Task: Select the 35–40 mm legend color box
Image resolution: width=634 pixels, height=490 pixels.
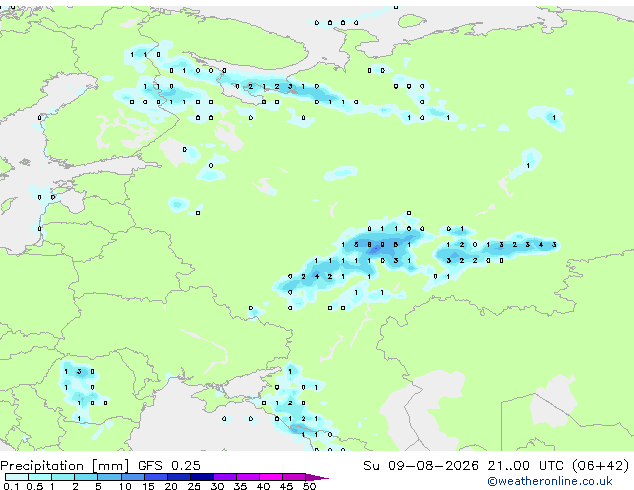Action: point(248,477)
